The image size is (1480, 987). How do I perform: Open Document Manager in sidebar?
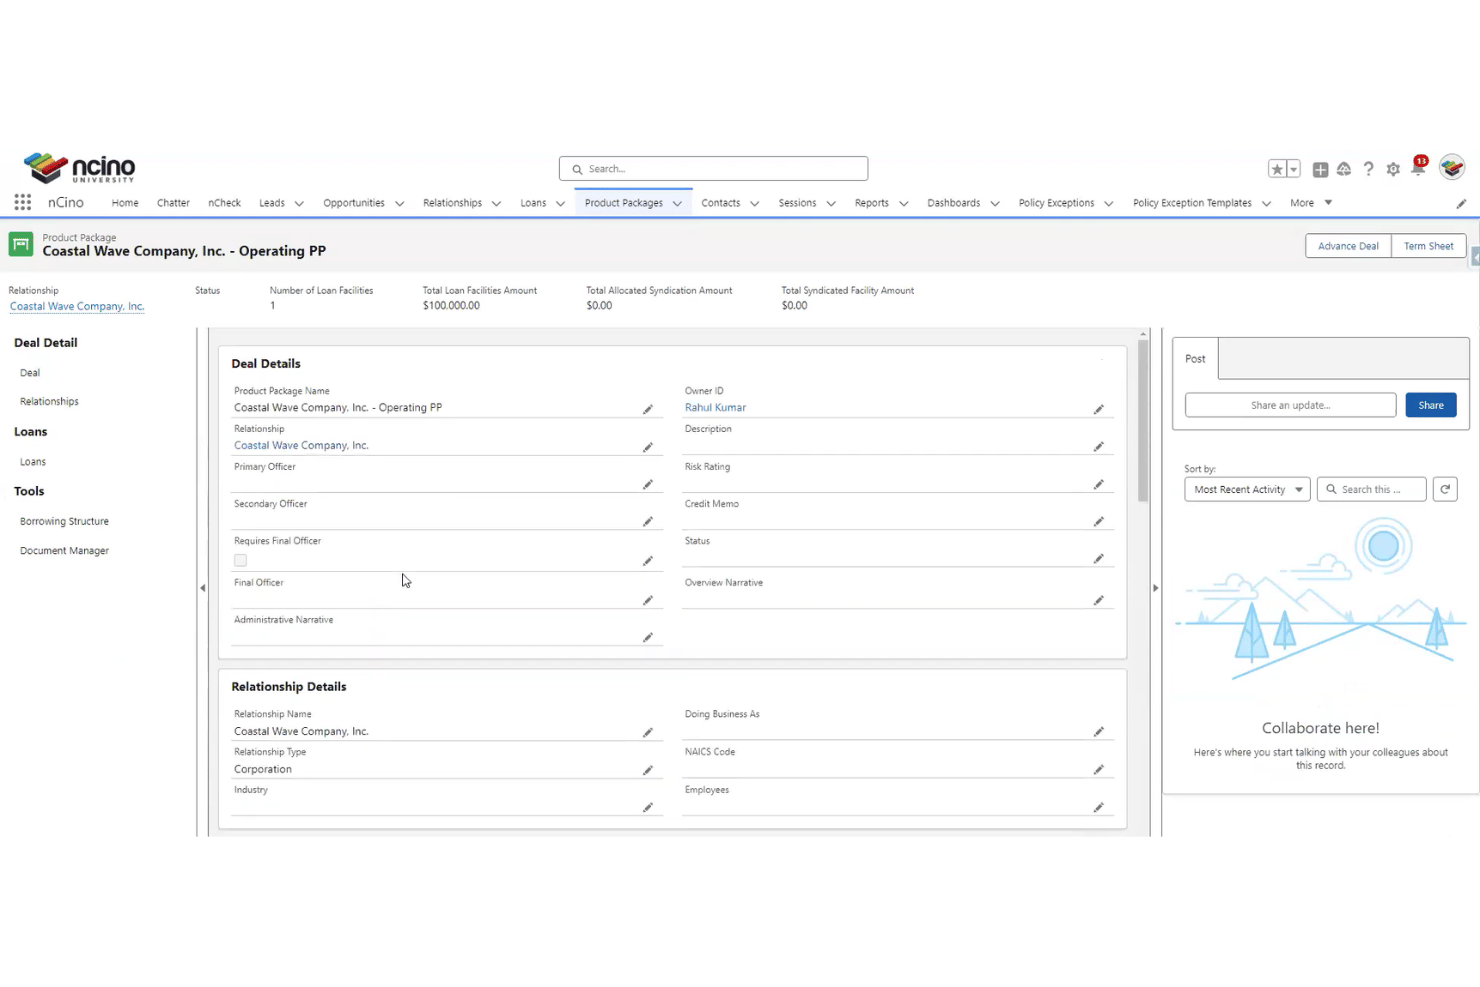(x=64, y=551)
